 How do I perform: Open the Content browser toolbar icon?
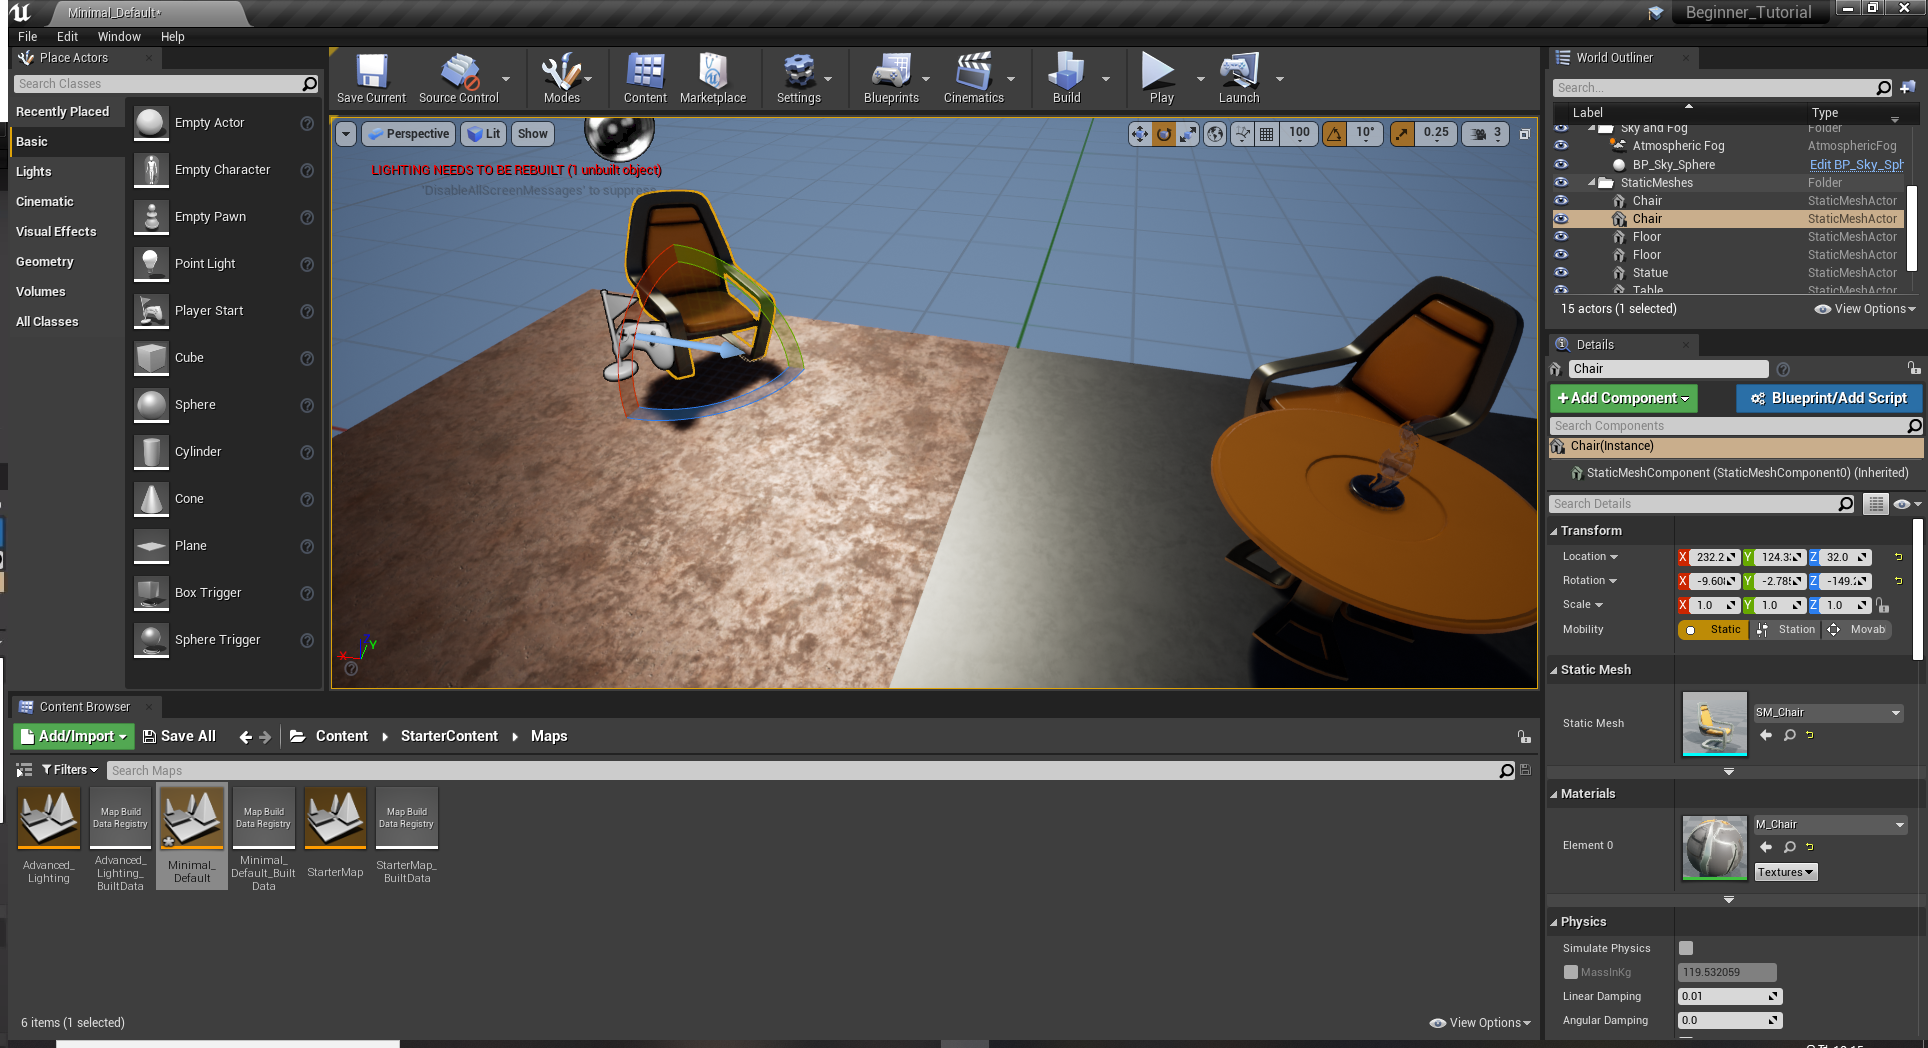coord(645,78)
